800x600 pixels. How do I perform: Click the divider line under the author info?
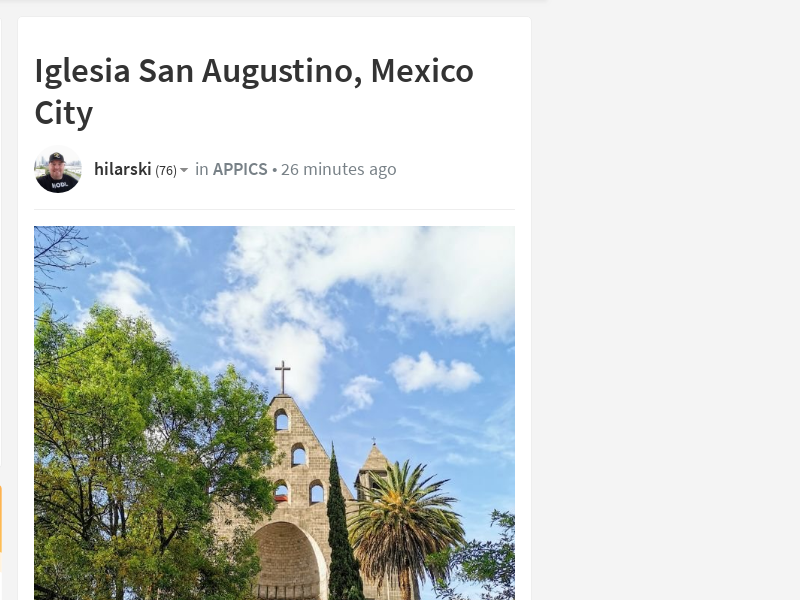[x=274, y=209]
